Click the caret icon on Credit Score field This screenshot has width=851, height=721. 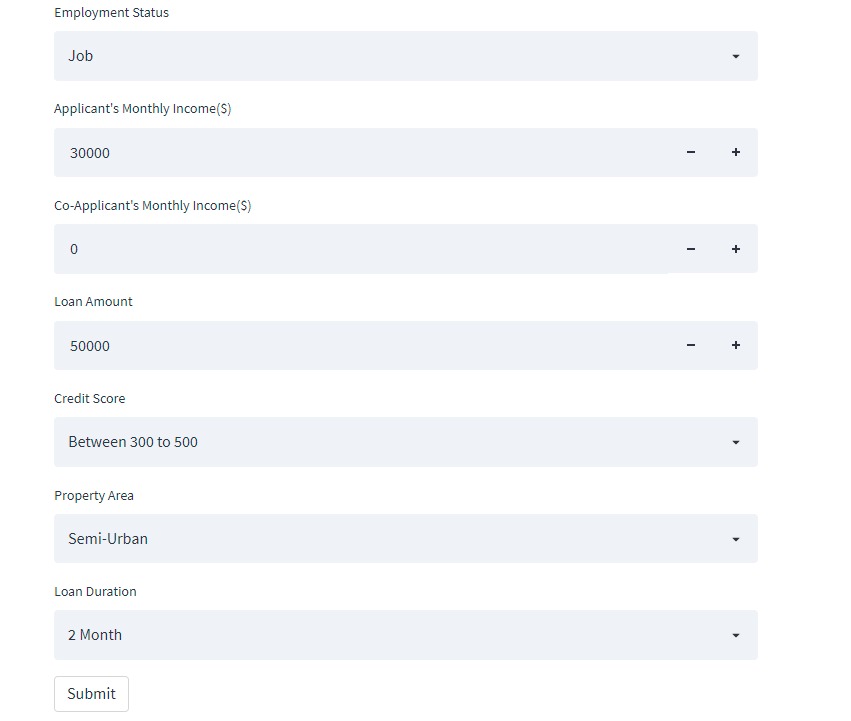pos(736,441)
